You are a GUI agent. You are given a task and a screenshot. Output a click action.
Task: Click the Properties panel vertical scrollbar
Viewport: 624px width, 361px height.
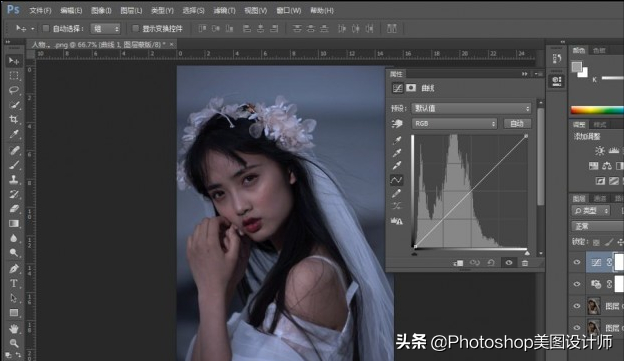pos(540,156)
